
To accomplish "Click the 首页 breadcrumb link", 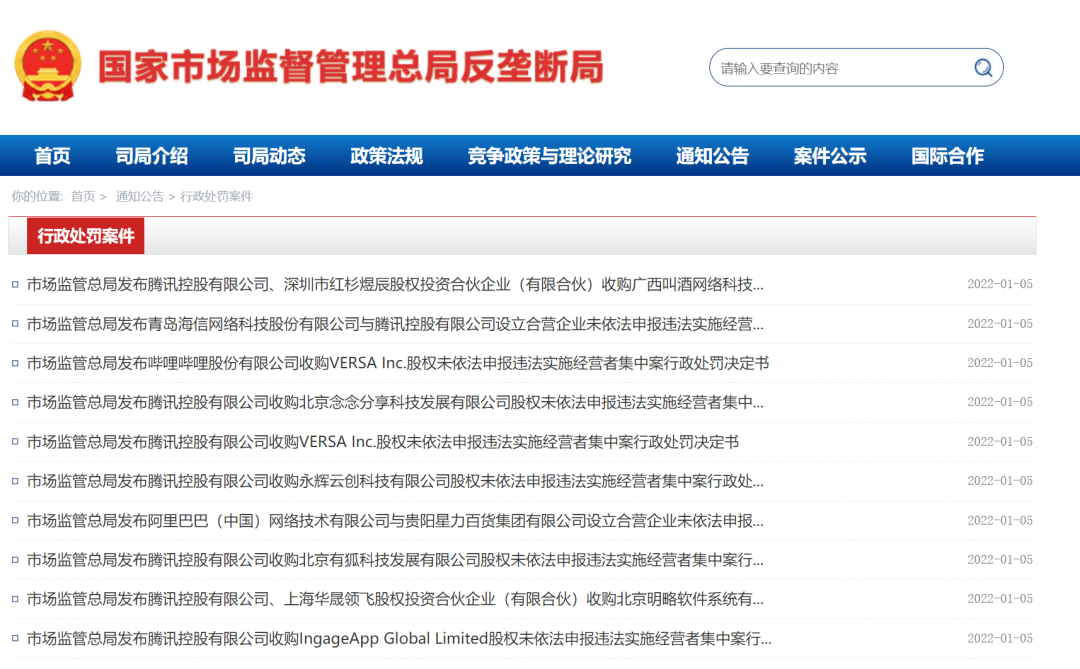I will [83, 196].
